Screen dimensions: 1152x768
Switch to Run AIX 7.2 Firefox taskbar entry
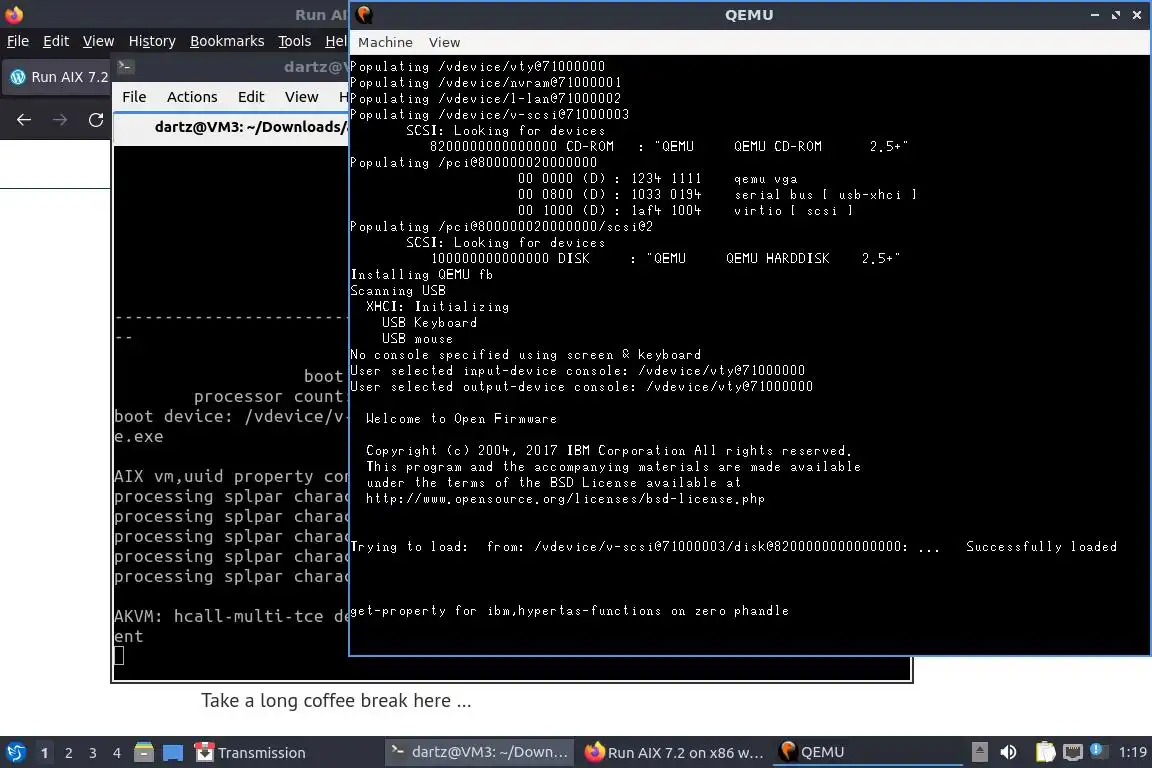coord(673,753)
